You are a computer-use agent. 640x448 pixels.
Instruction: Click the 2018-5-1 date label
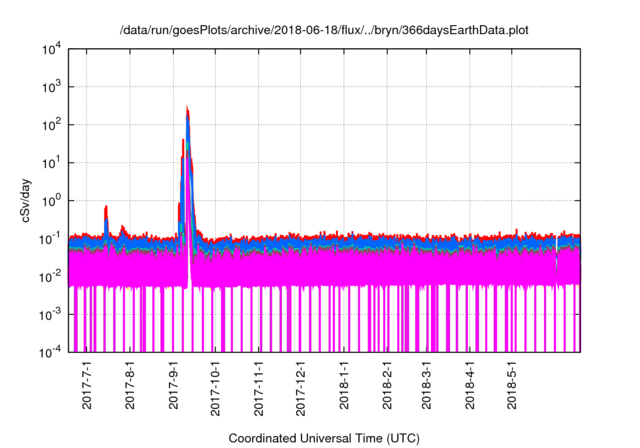tap(512, 385)
